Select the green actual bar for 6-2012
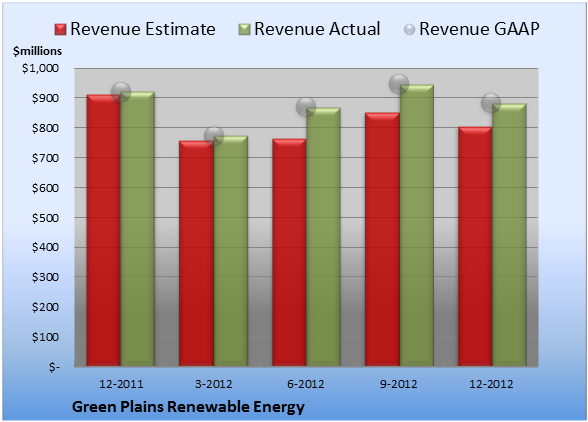The image size is (588, 422). (323, 237)
